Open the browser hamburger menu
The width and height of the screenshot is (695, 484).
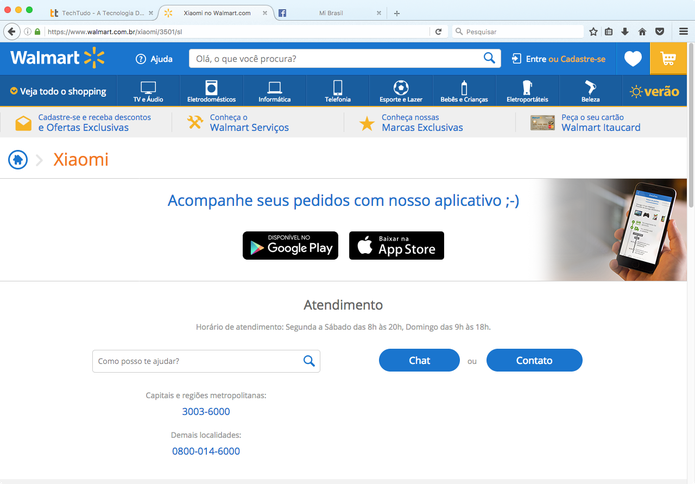pyautogui.click(x=683, y=31)
